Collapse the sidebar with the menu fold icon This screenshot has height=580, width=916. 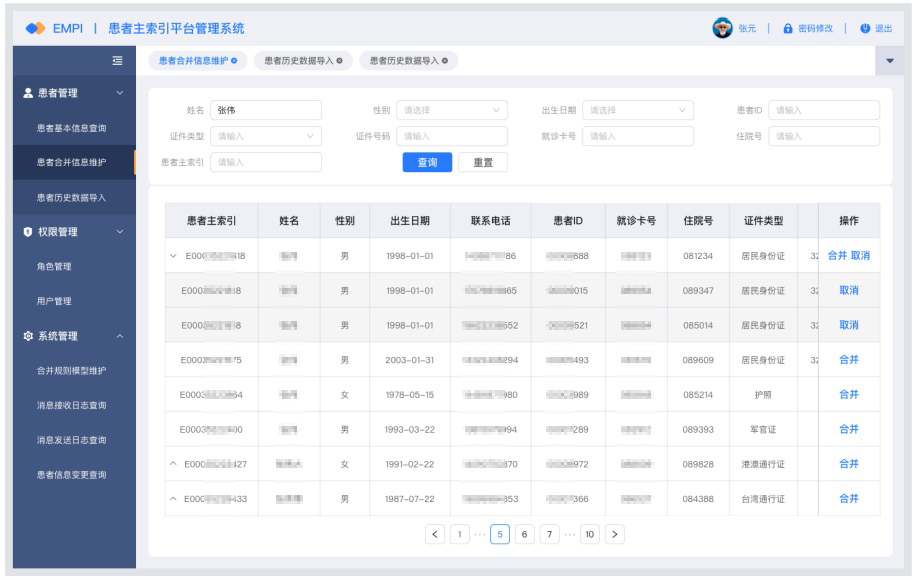coord(117,61)
